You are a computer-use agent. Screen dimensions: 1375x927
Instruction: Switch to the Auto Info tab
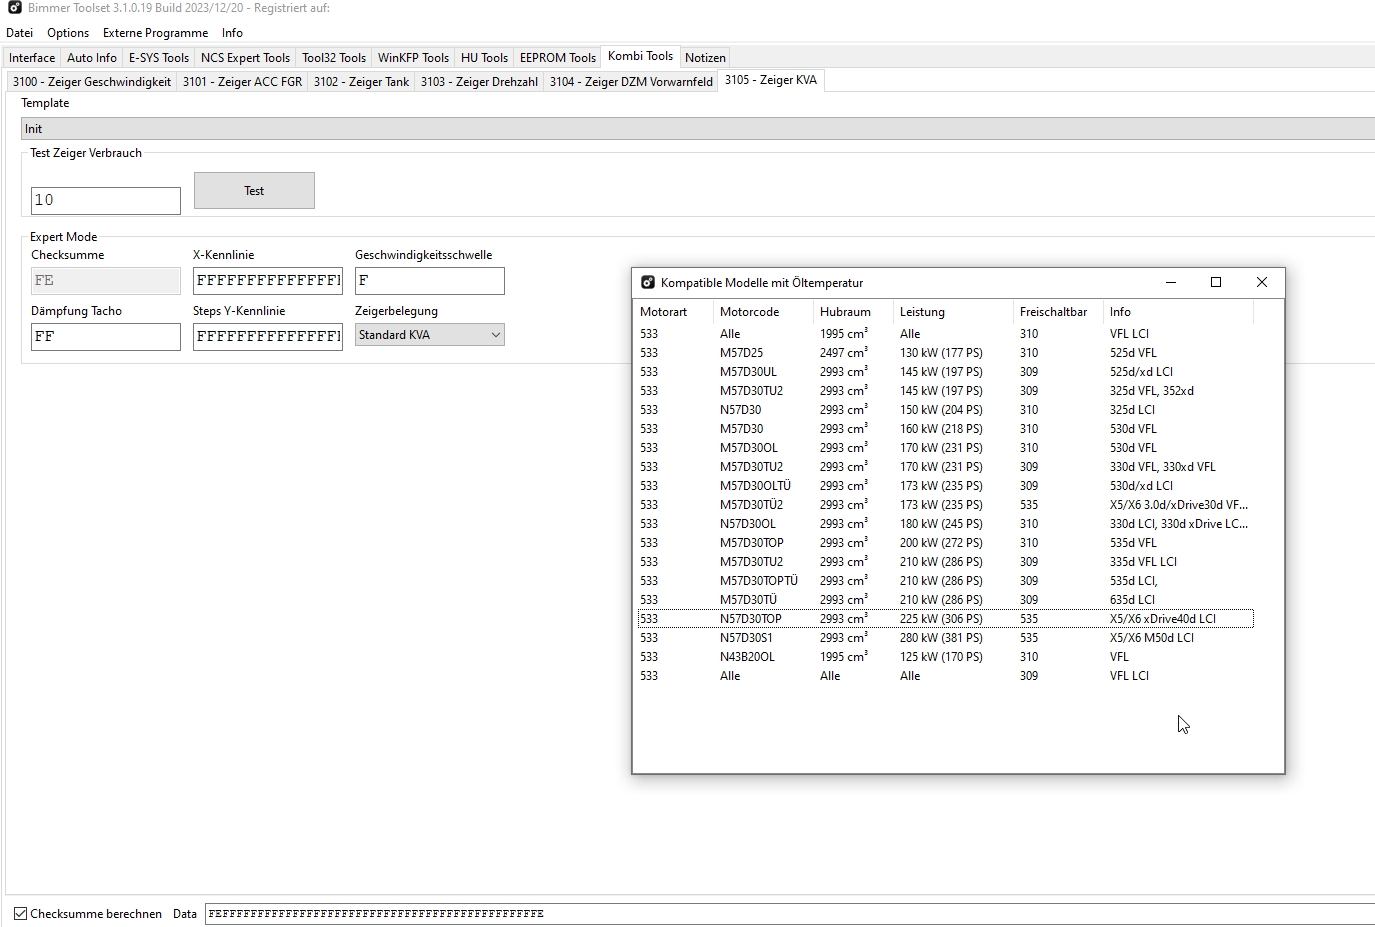click(x=92, y=58)
